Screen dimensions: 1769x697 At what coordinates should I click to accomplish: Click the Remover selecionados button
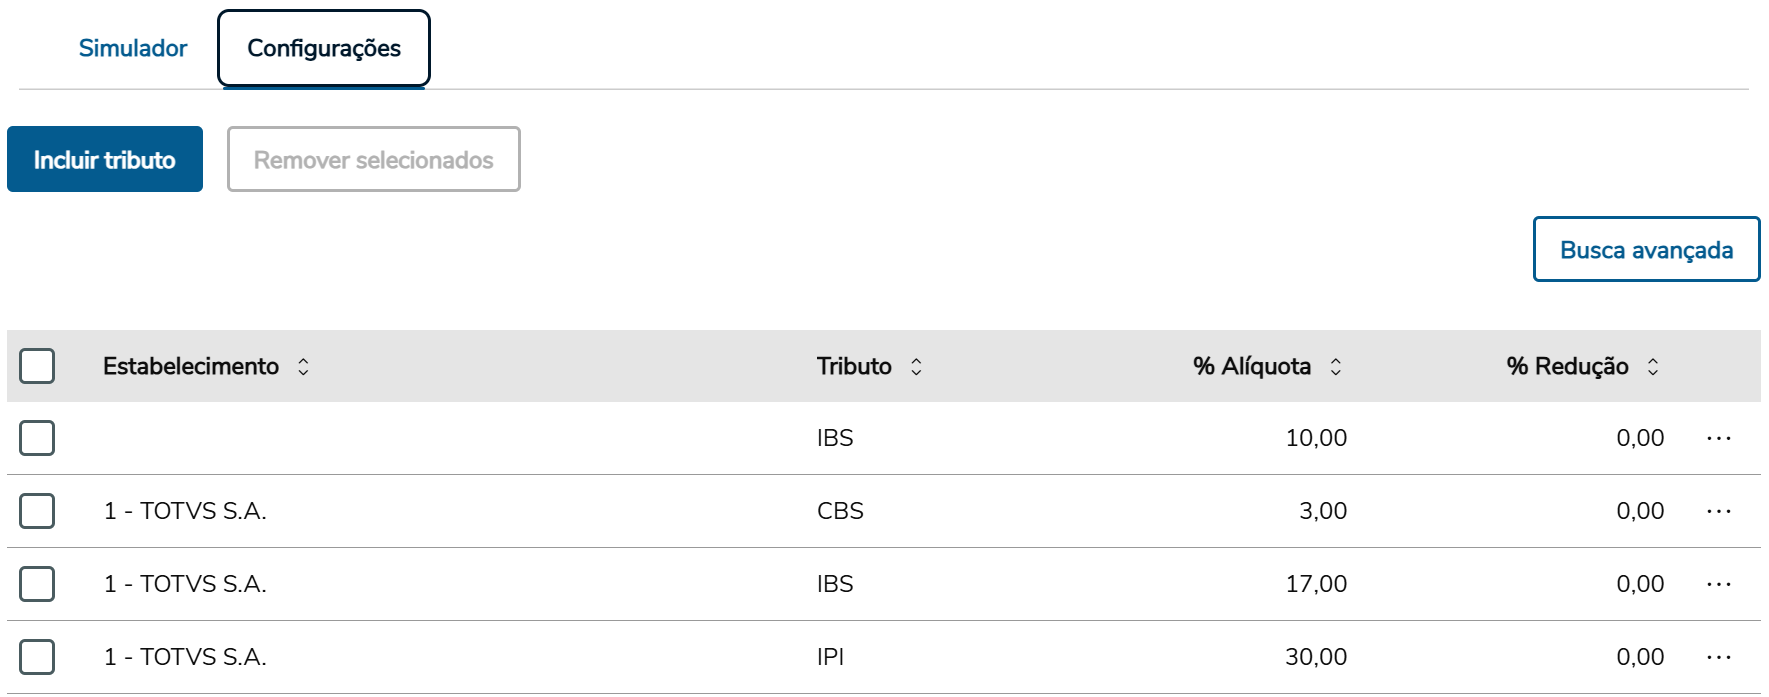pos(373,159)
